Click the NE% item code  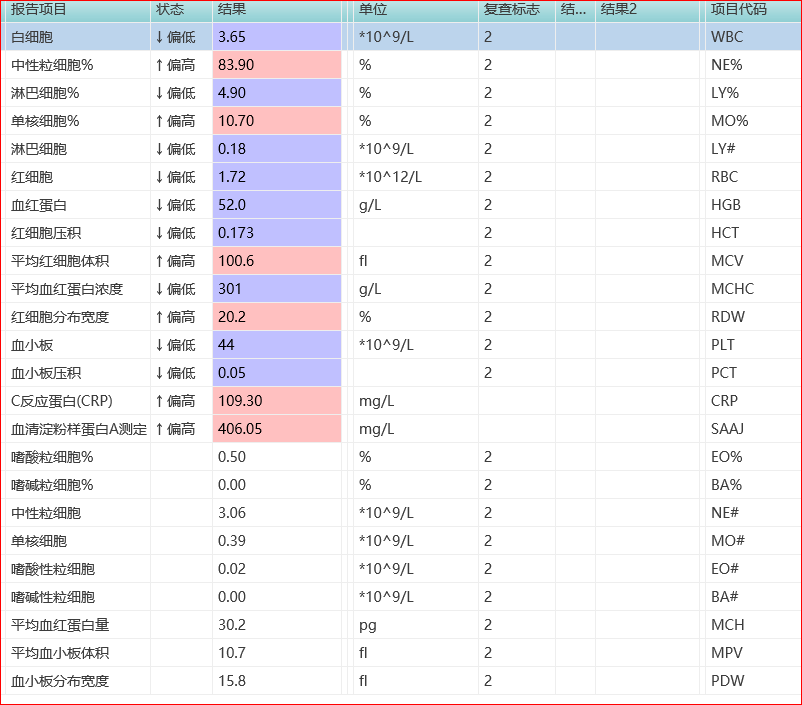pyautogui.click(x=726, y=65)
